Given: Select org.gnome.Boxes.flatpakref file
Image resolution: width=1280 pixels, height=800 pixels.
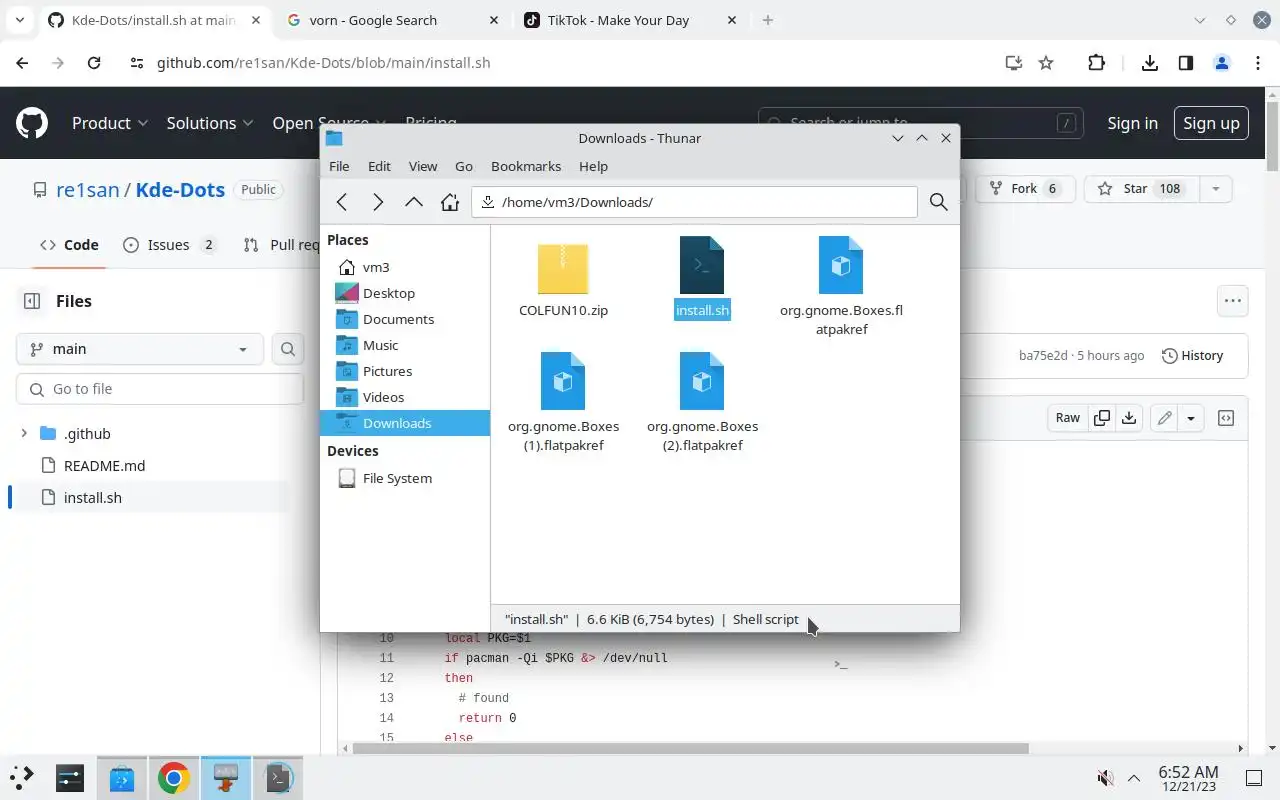Looking at the screenshot, I should click(x=841, y=286).
